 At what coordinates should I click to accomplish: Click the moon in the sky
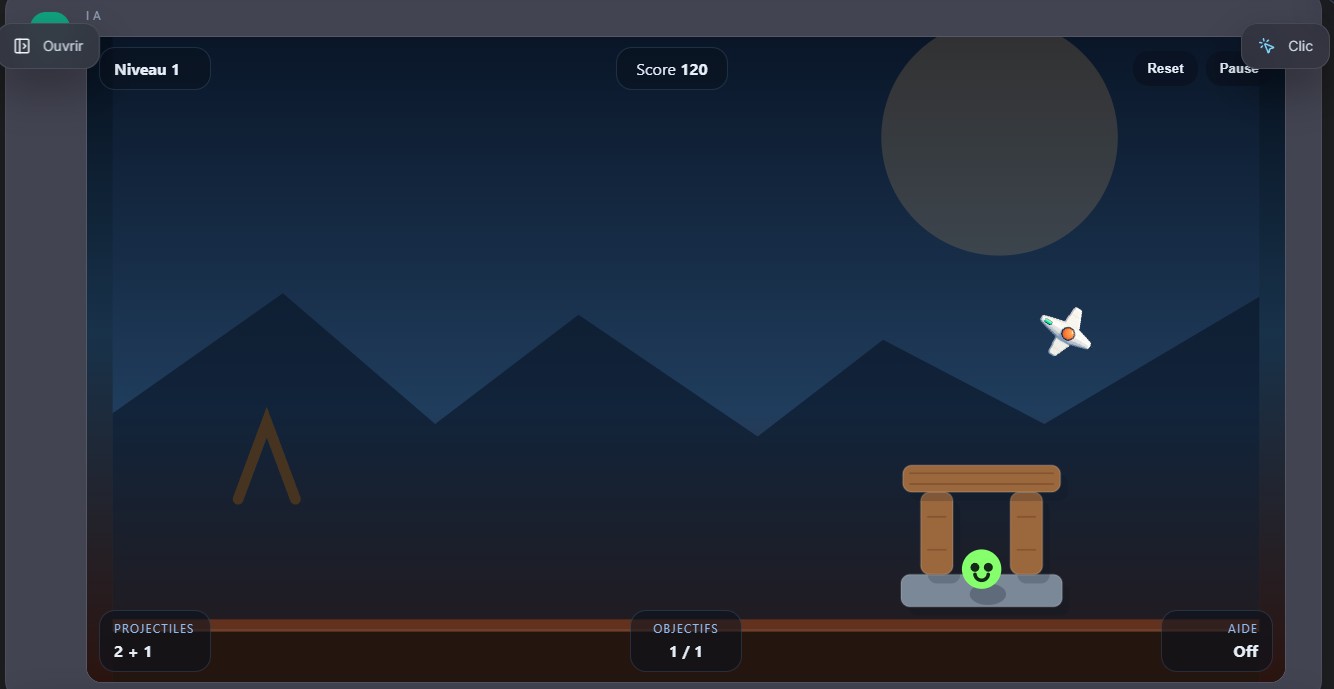pos(998,139)
